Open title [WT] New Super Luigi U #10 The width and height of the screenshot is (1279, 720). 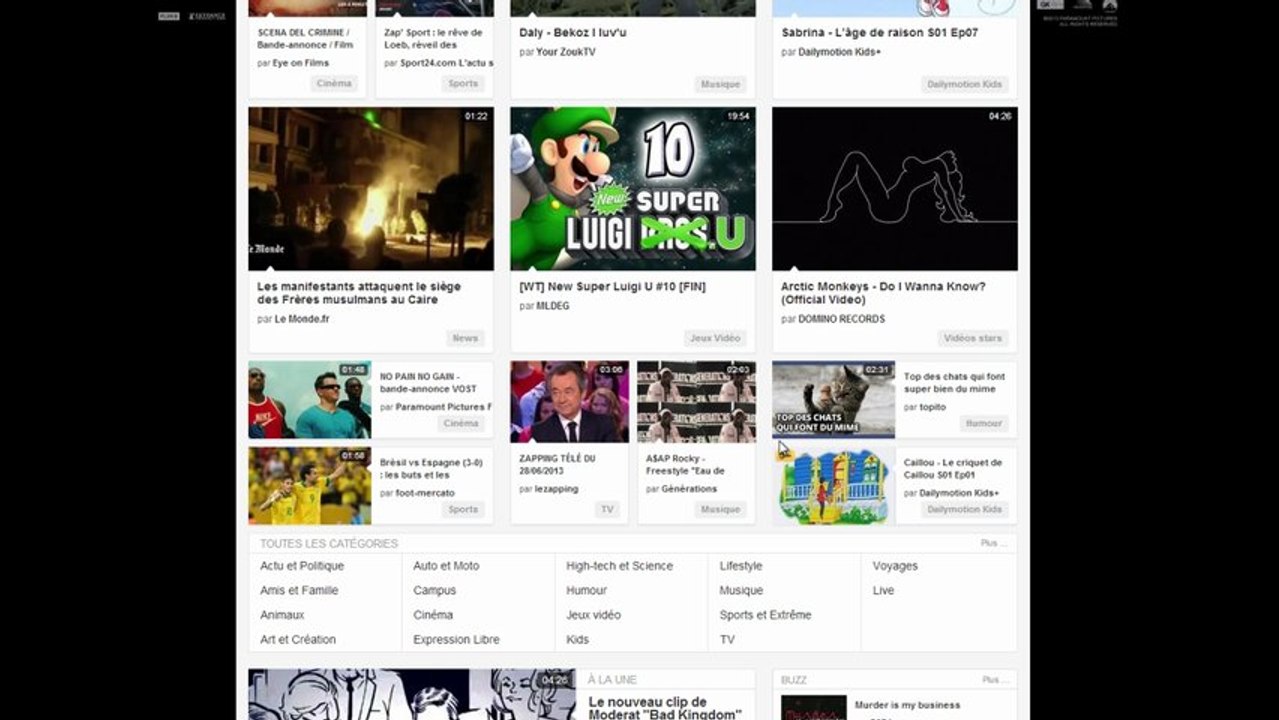click(612, 286)
